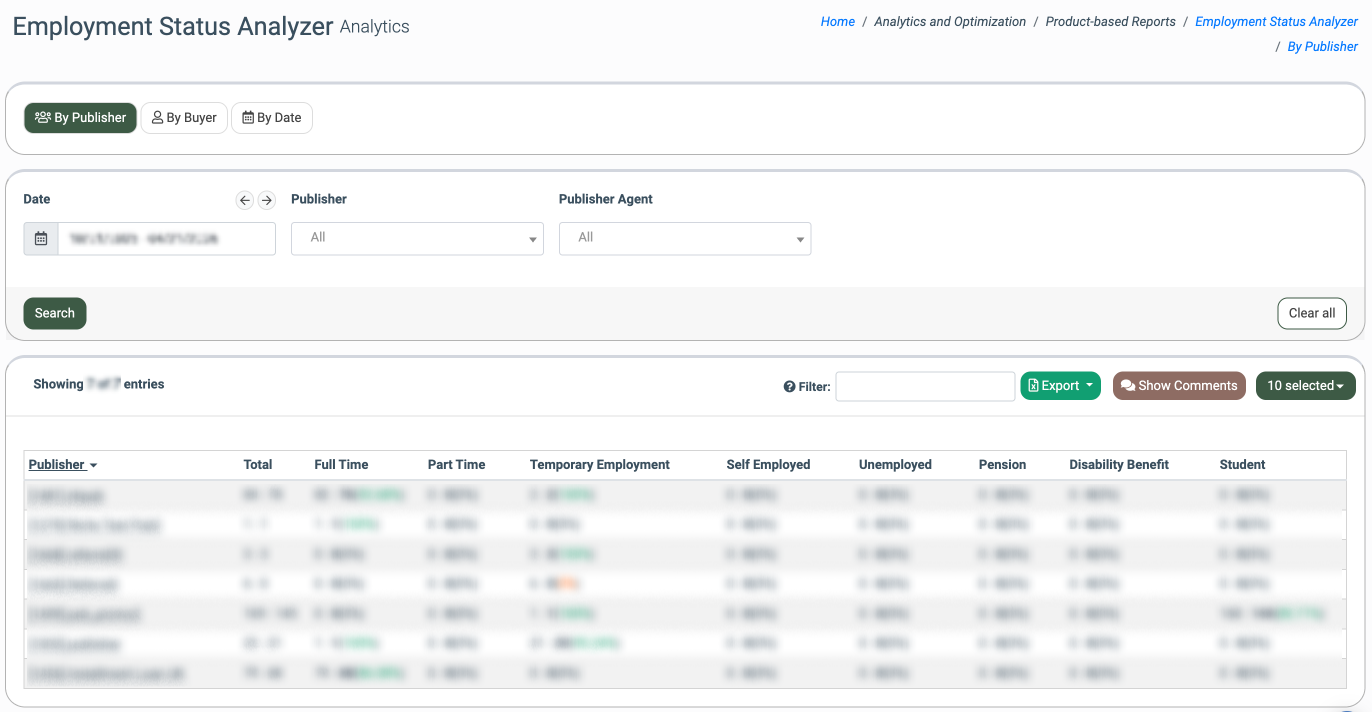Image resolution: width=1372 pixels, height=712 pixels.
Task: Open the Publisher dropdown
Action: point(417,239)
